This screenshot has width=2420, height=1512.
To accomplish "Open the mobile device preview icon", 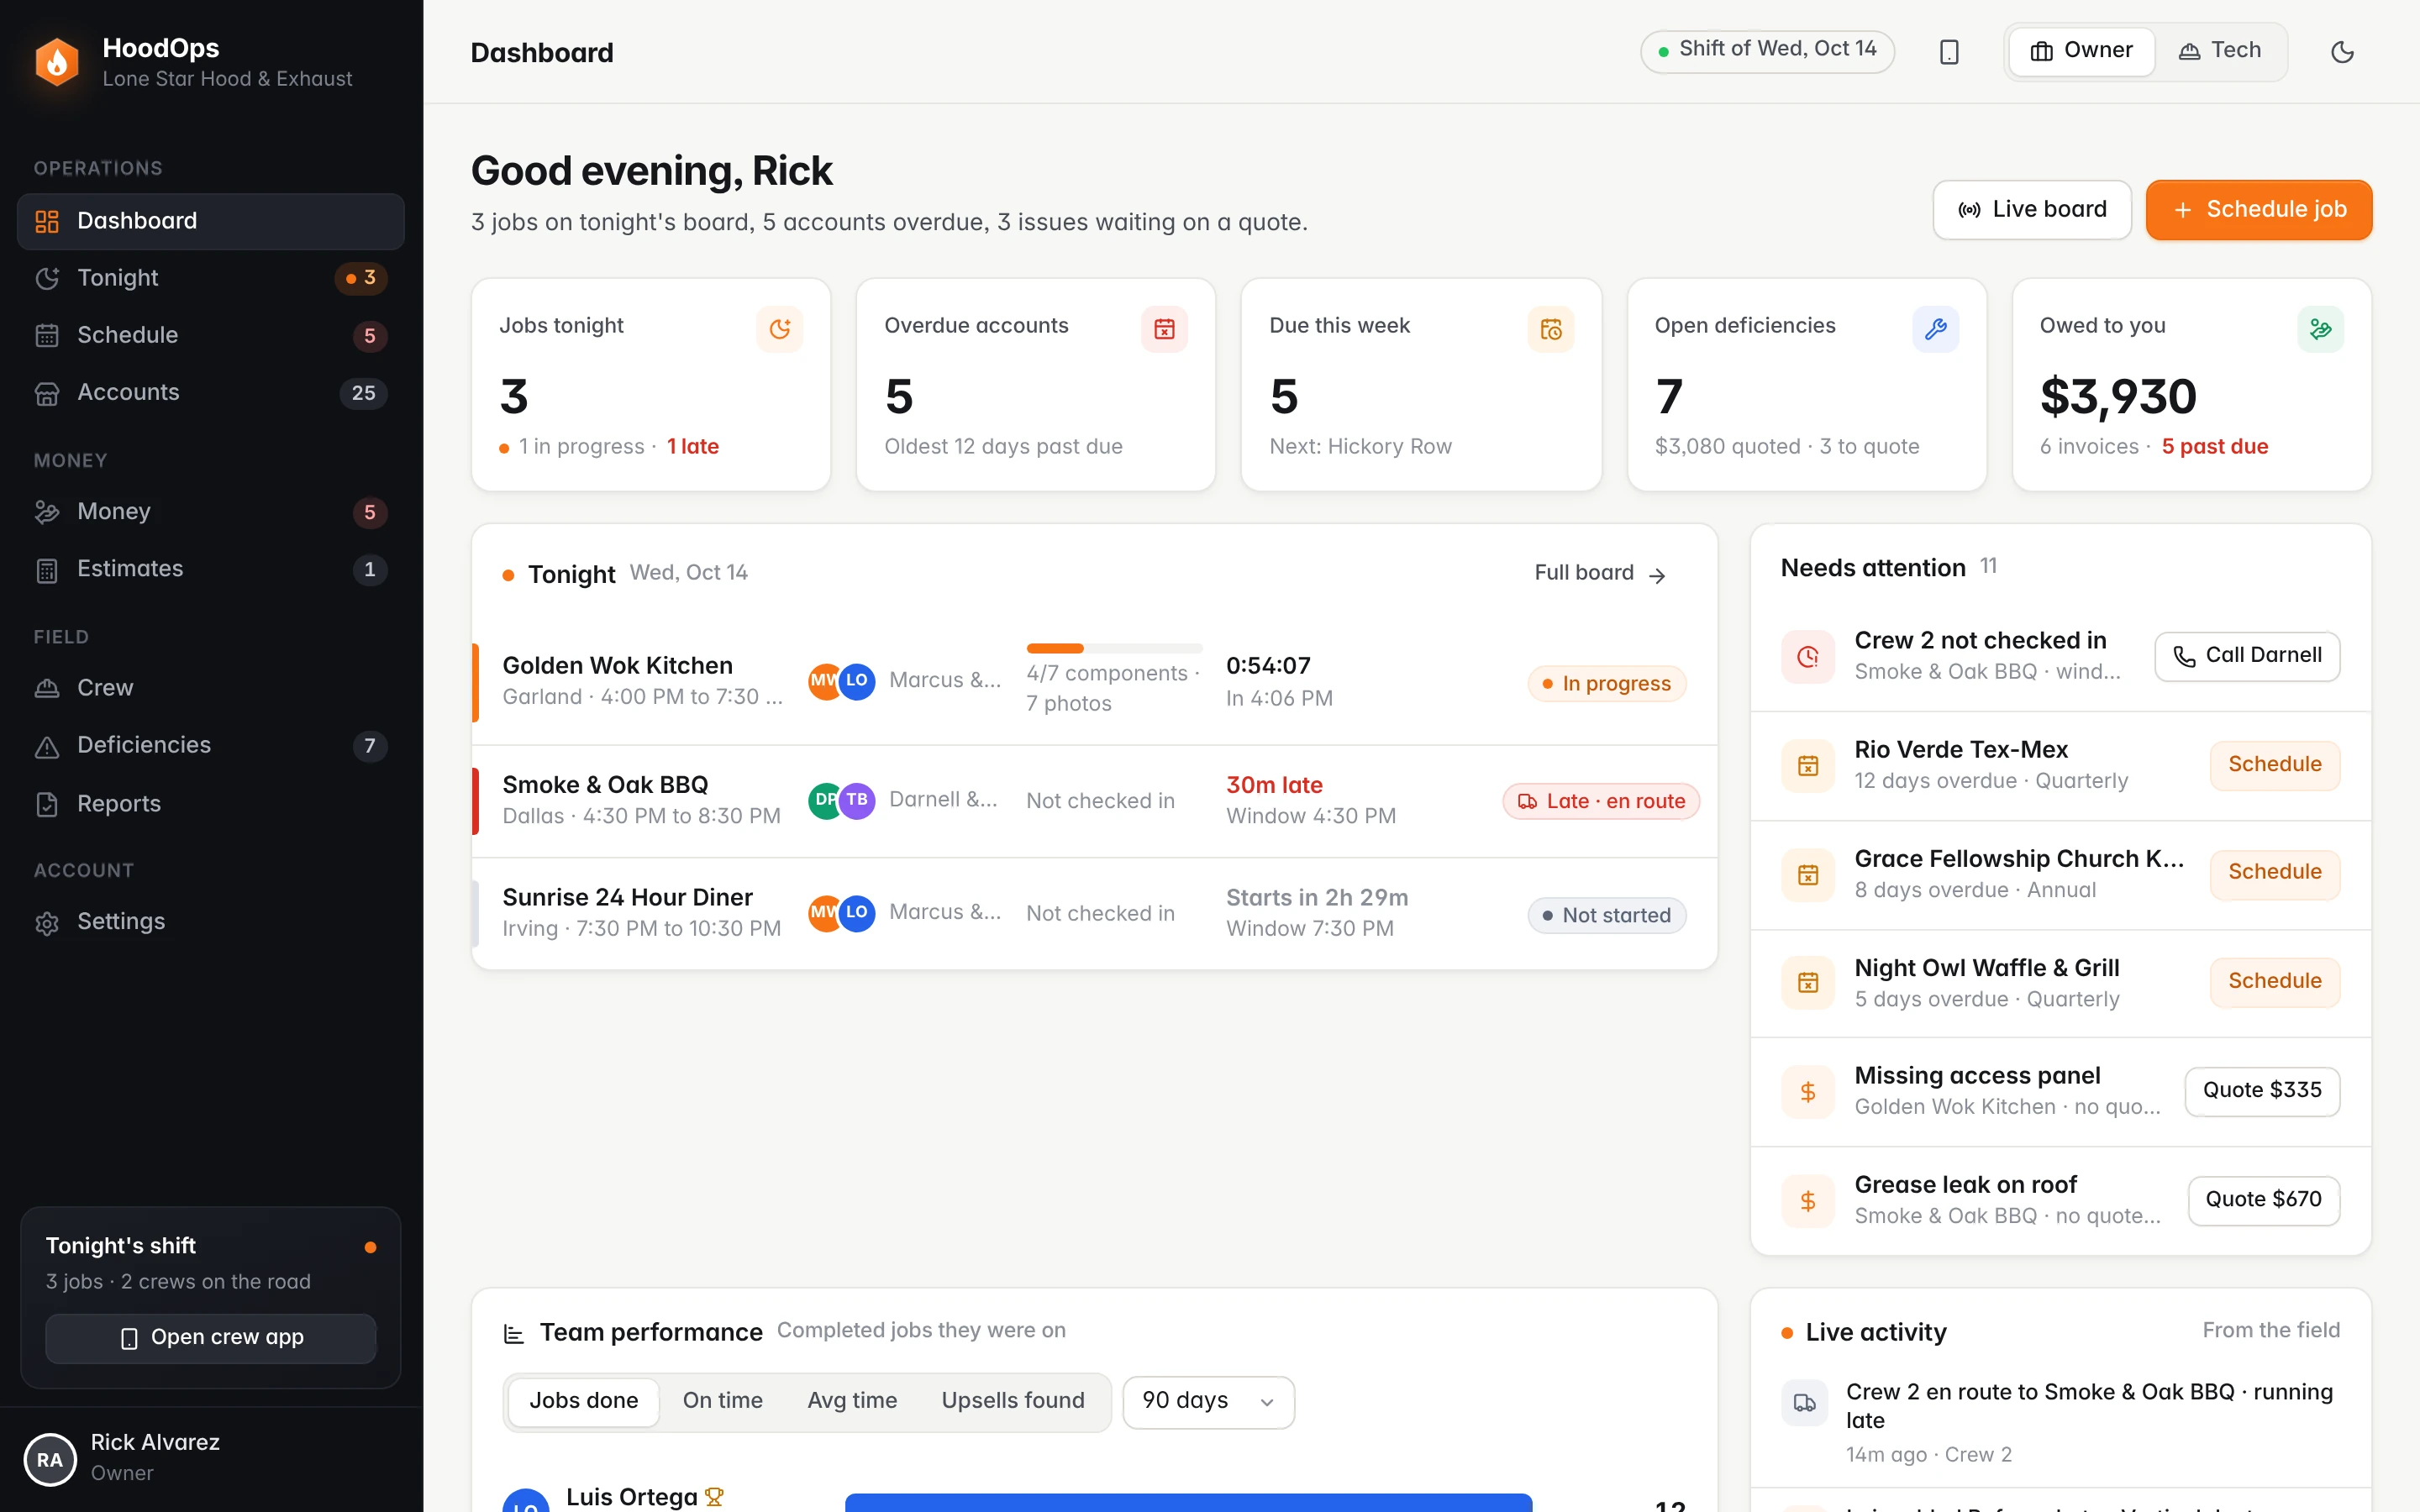I will [1949, 52].
